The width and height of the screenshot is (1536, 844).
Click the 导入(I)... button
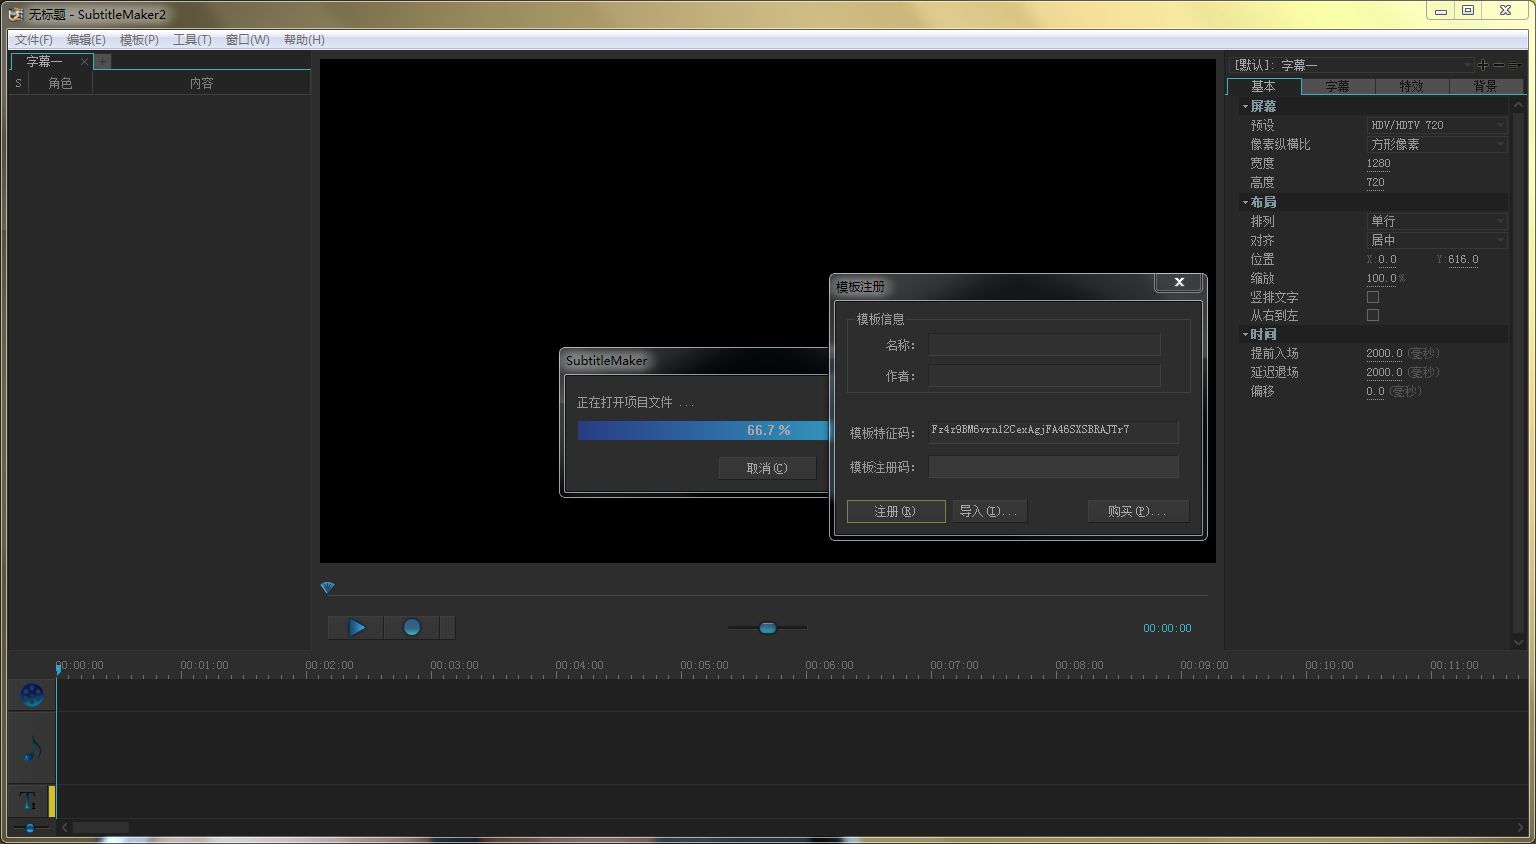coord(988,511)
